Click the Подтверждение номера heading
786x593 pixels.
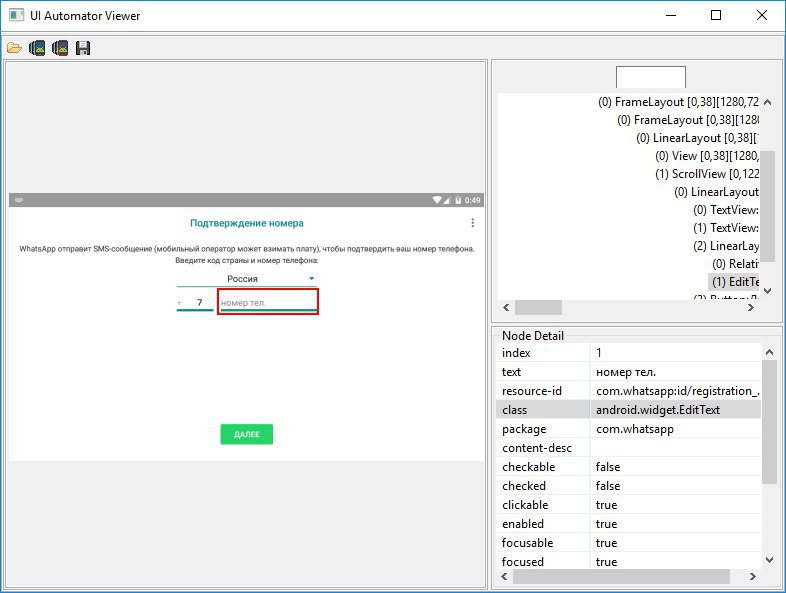tap(247, 223)
